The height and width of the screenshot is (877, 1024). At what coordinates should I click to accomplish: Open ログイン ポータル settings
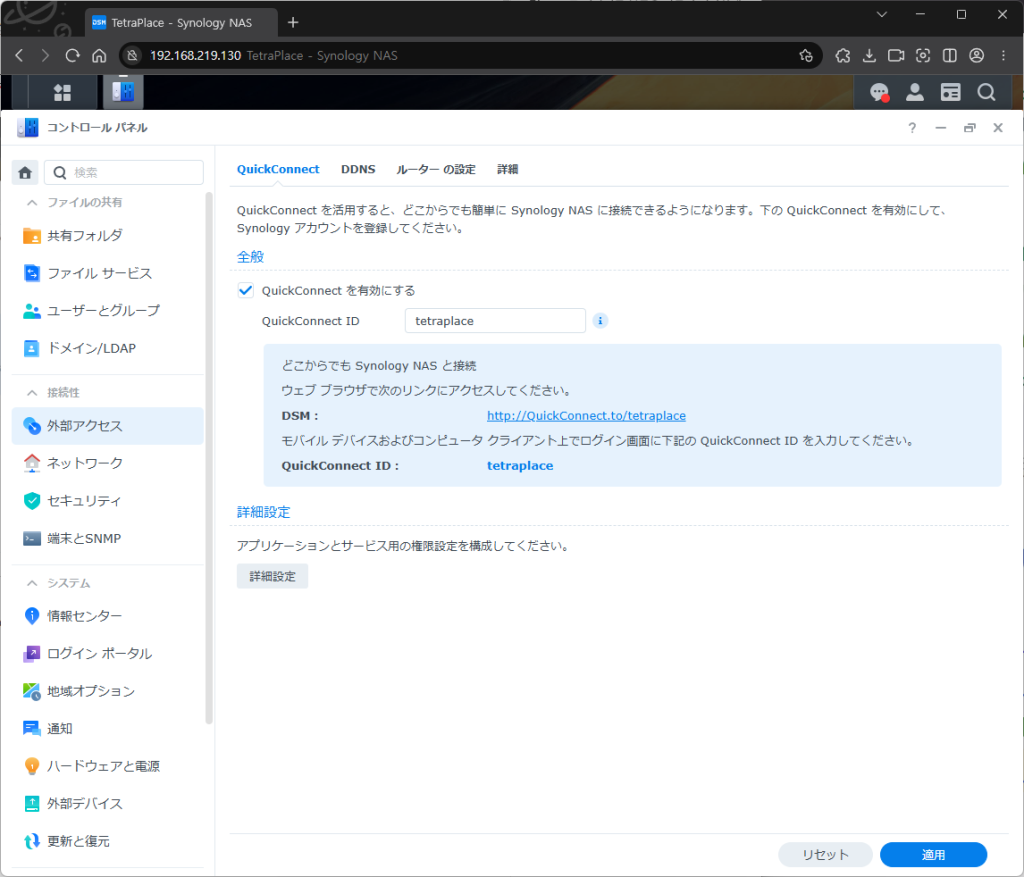pyautogui.click(x=108, y=654)
